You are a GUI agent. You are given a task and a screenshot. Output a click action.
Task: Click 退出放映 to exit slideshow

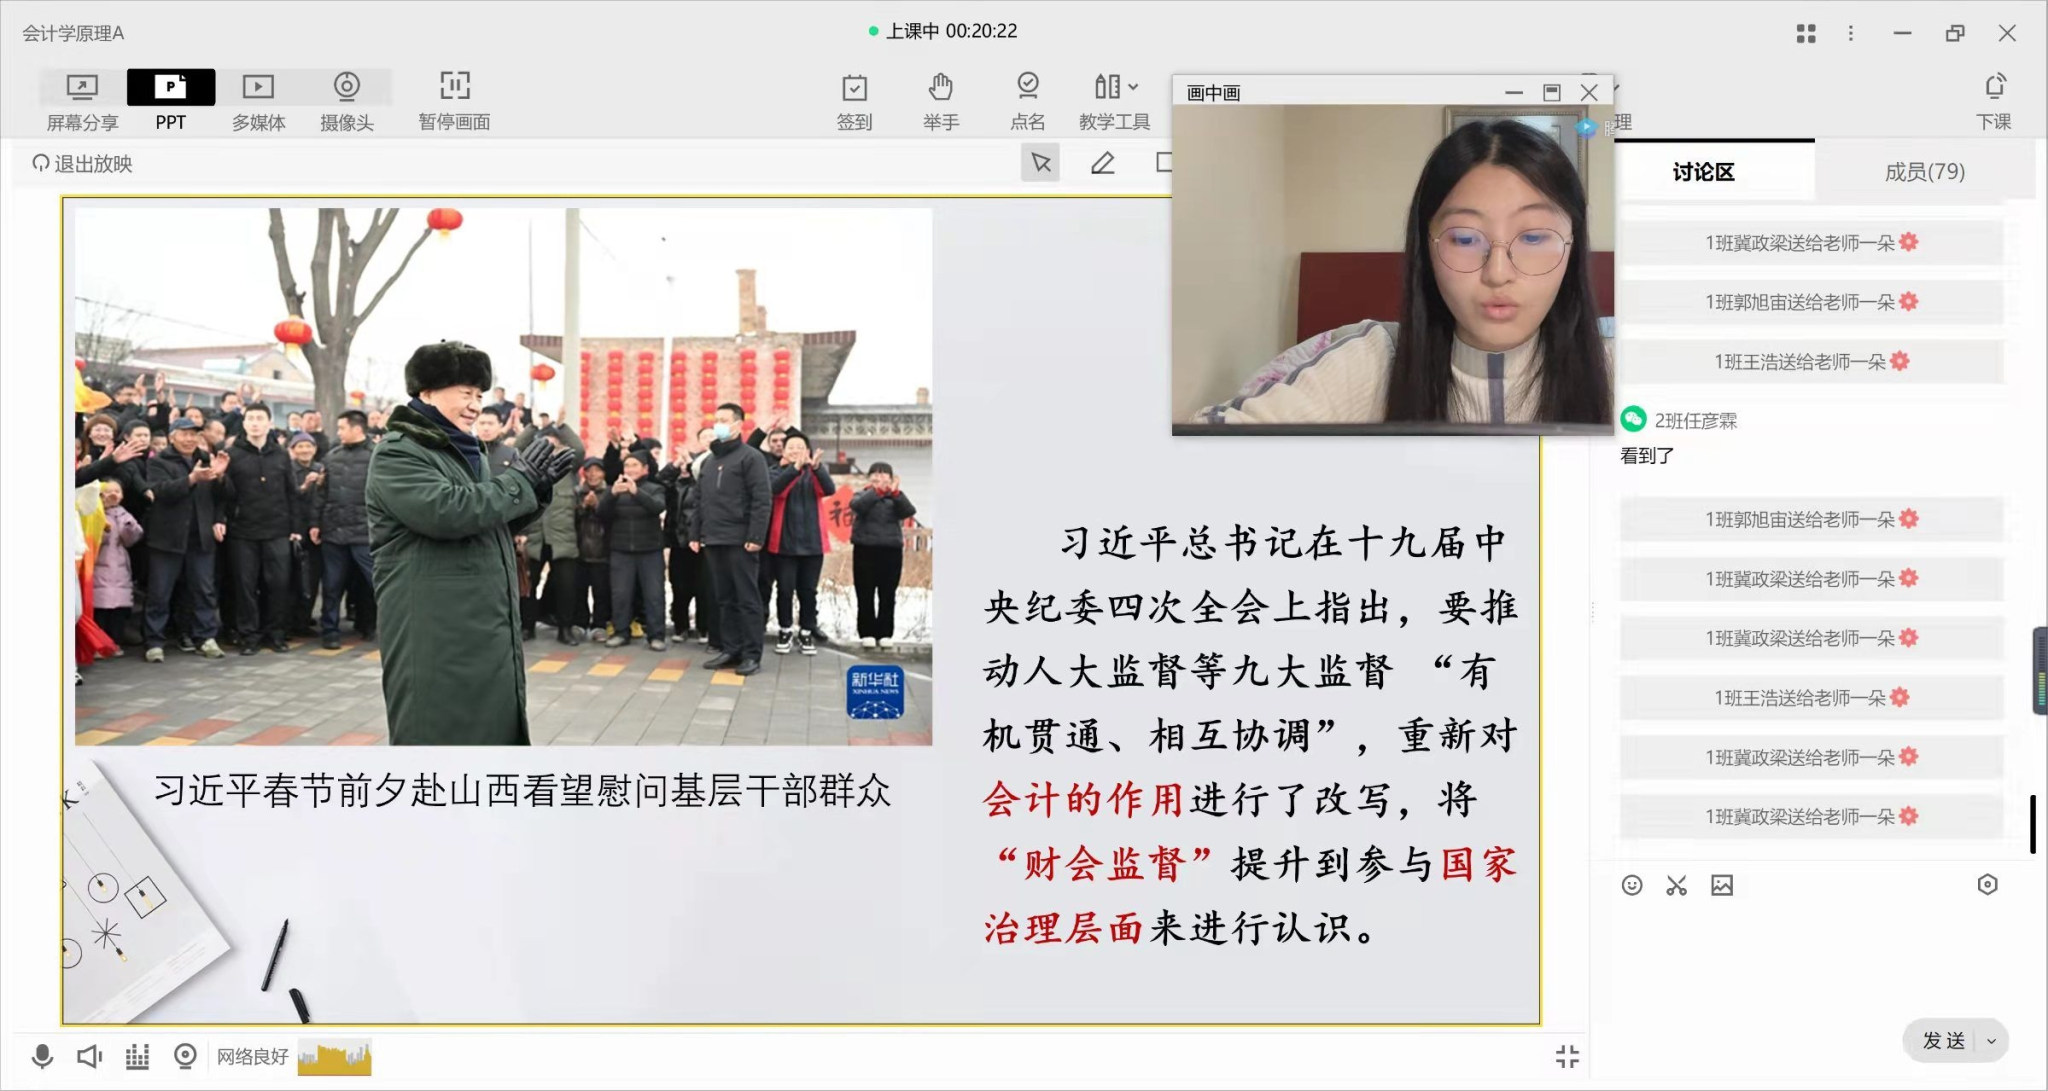83,164
